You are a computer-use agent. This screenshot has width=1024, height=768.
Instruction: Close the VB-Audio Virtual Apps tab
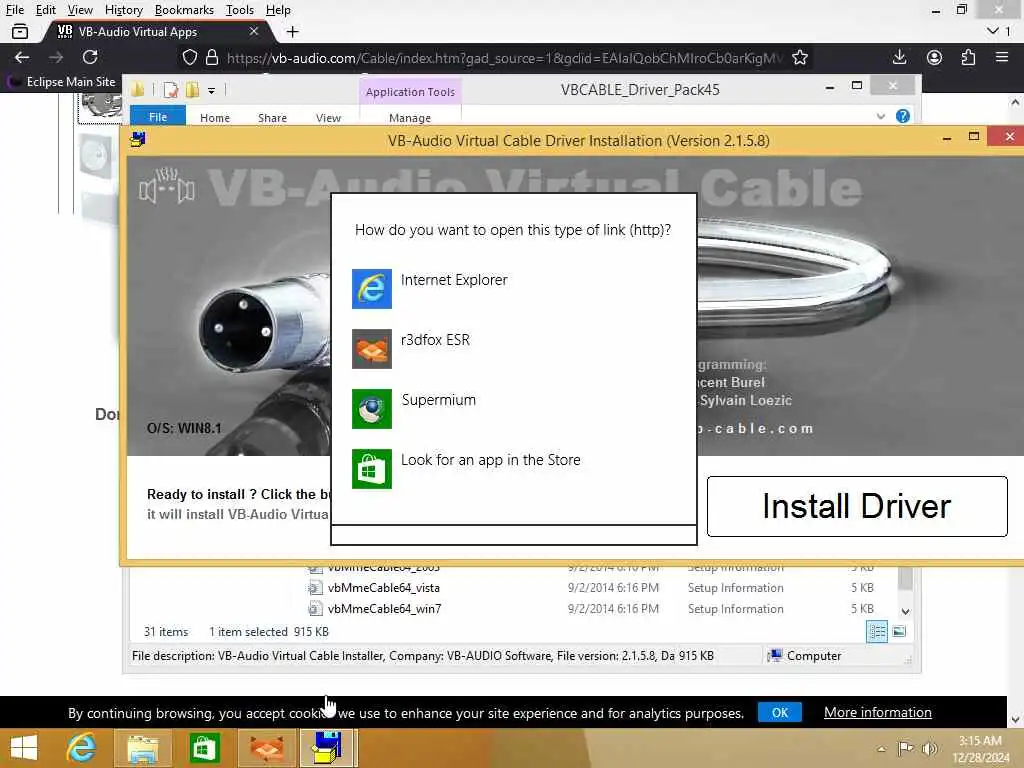click(x=254, y=31)
